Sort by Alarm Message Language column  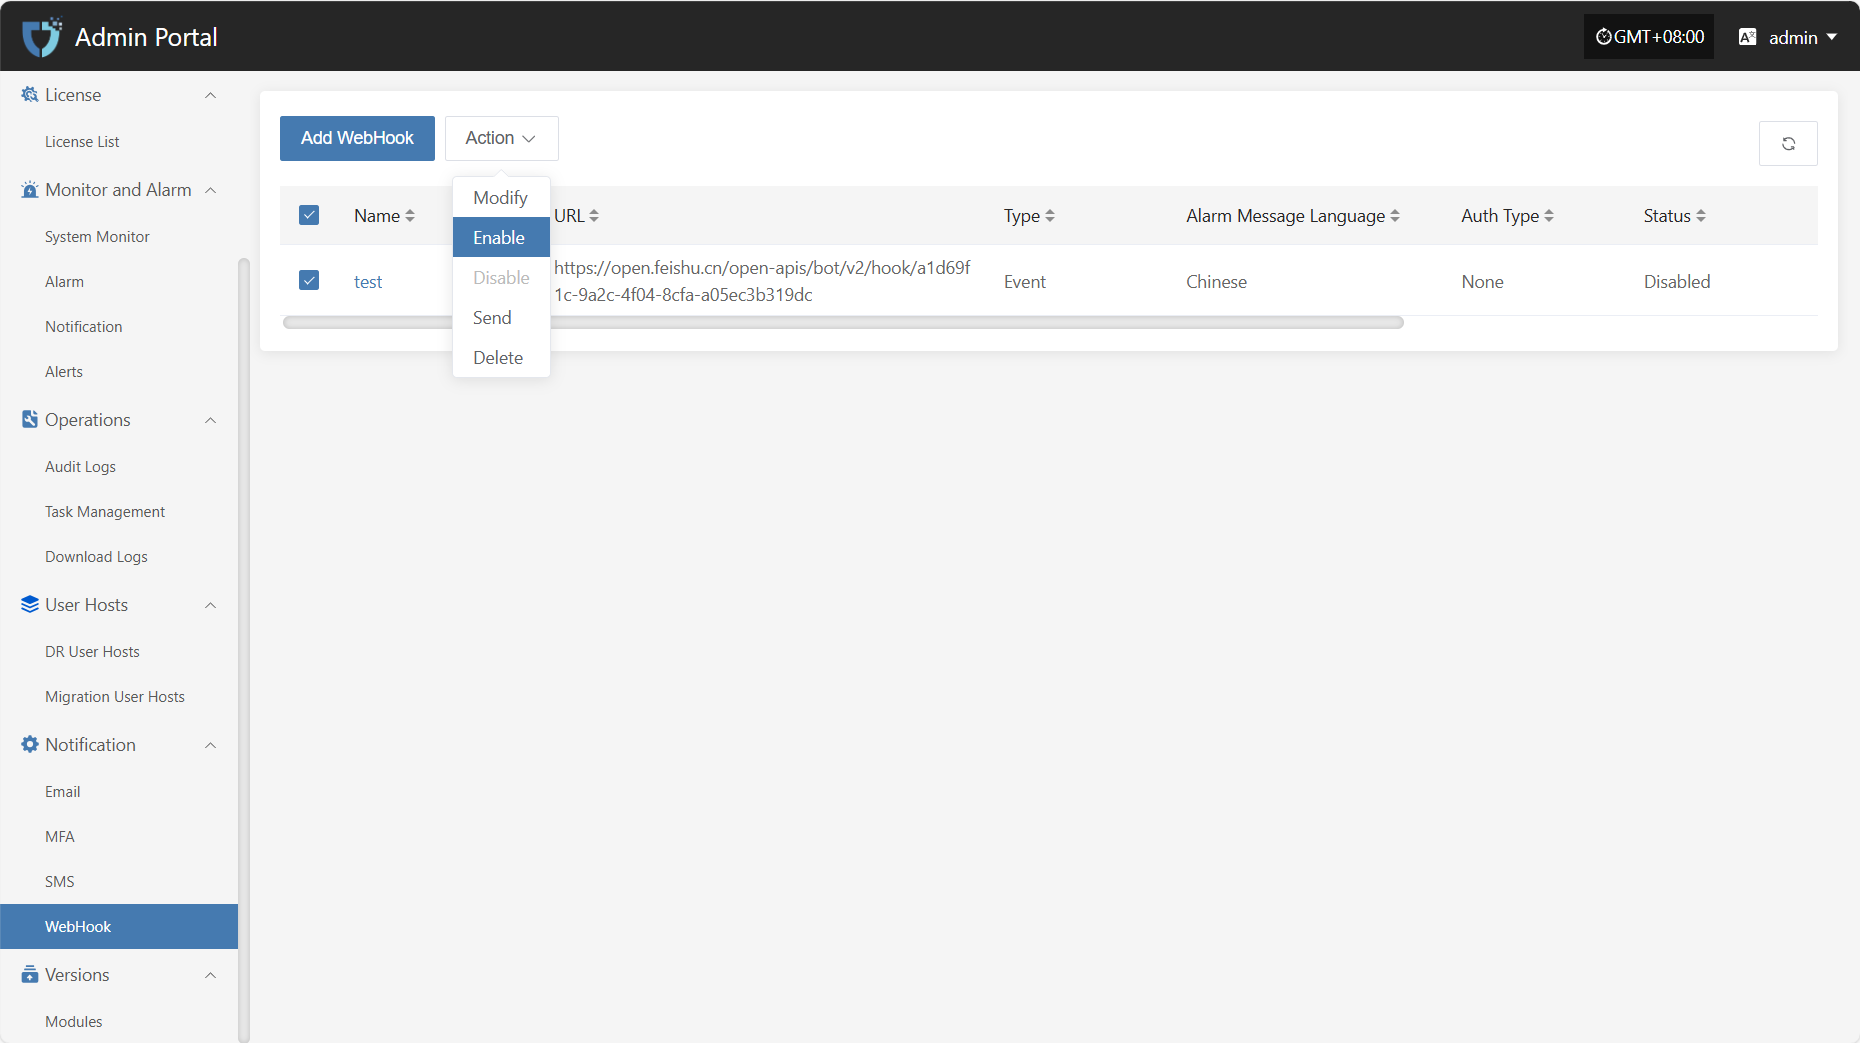point(1395,216)
